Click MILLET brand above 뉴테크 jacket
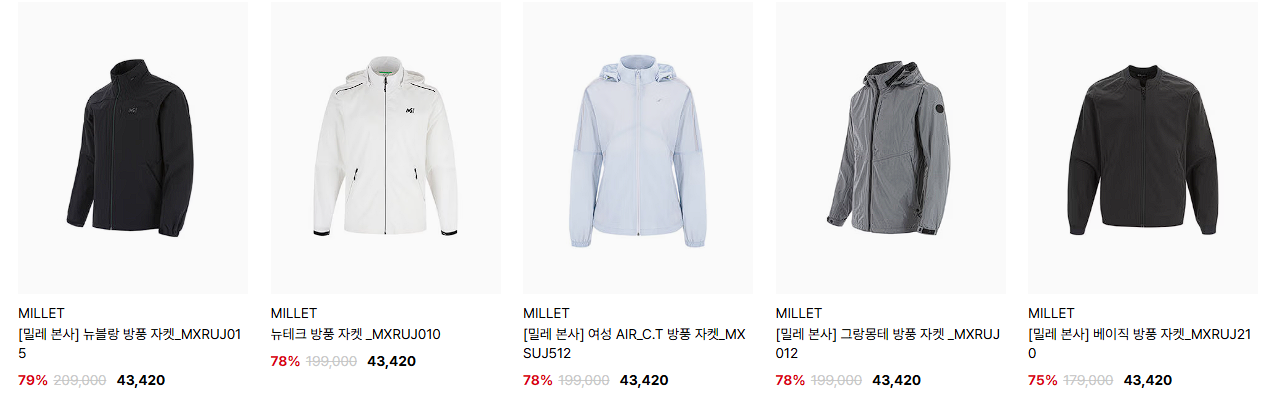The width and height of the screenshot is (1267, 414). pyautogui.click(x=294, y=313)
